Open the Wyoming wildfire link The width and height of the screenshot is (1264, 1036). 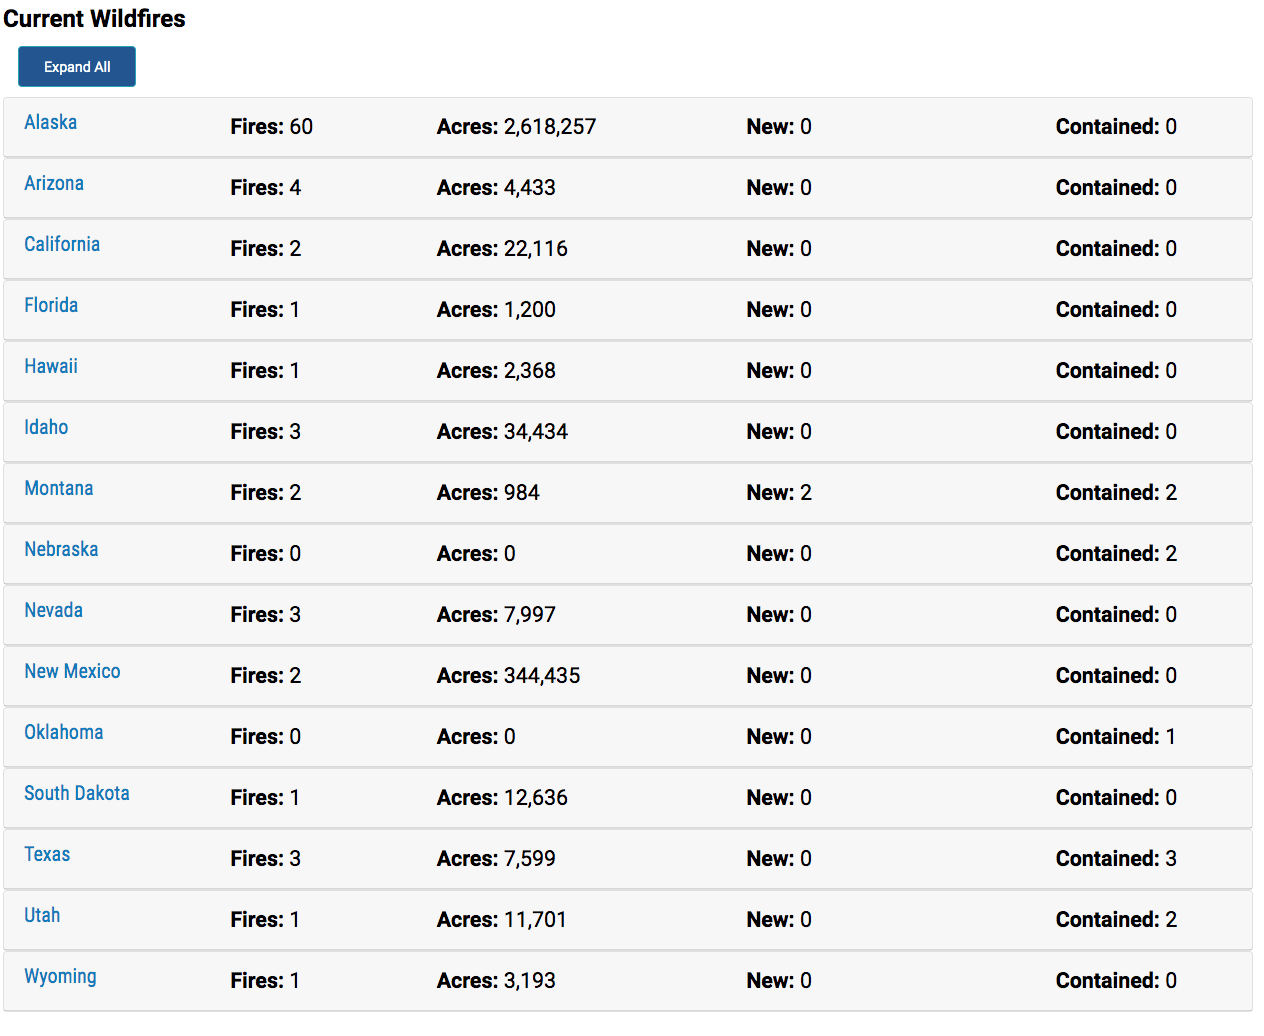[60, 976]
